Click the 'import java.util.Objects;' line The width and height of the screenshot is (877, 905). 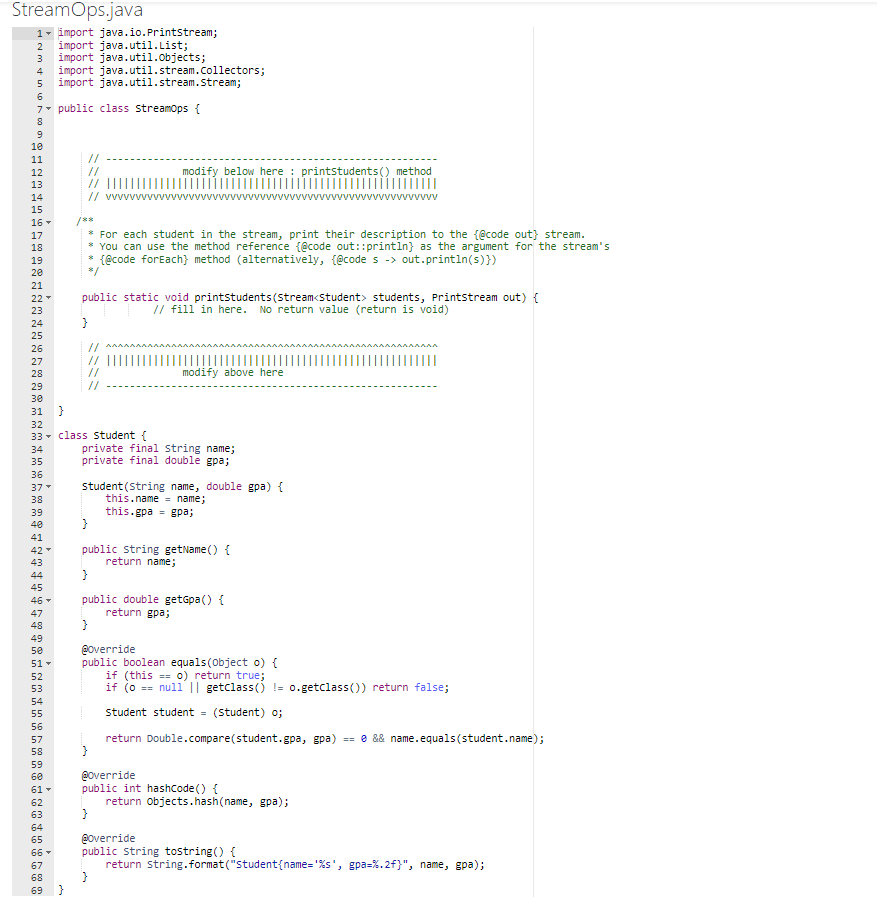coord(132,58)
